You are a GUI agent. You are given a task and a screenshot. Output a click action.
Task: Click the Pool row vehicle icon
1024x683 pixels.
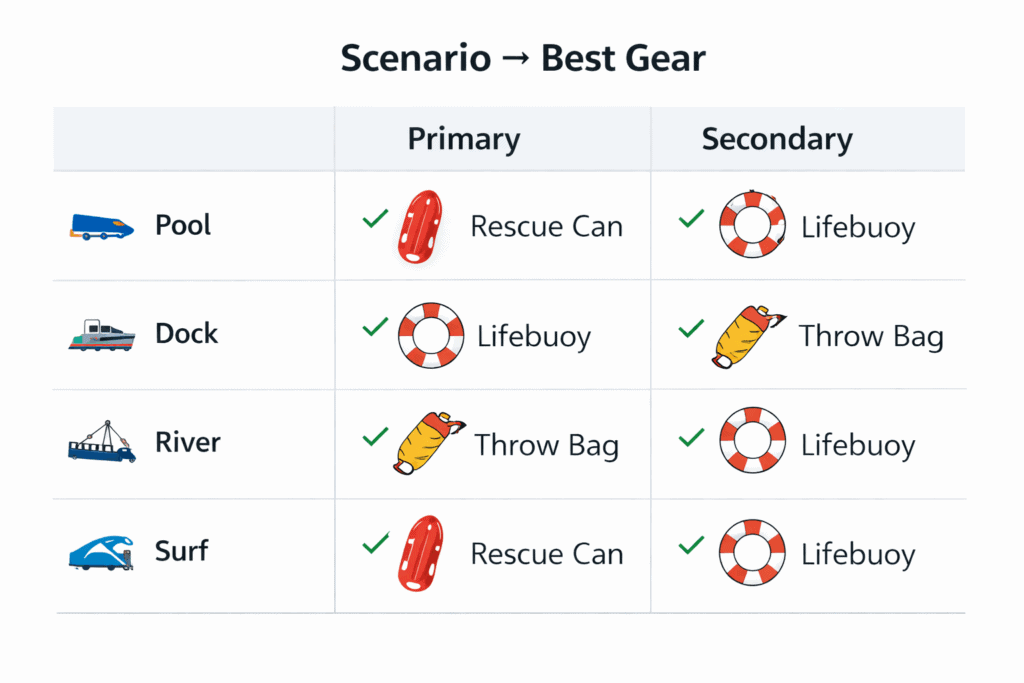click(x=101, y=226)
